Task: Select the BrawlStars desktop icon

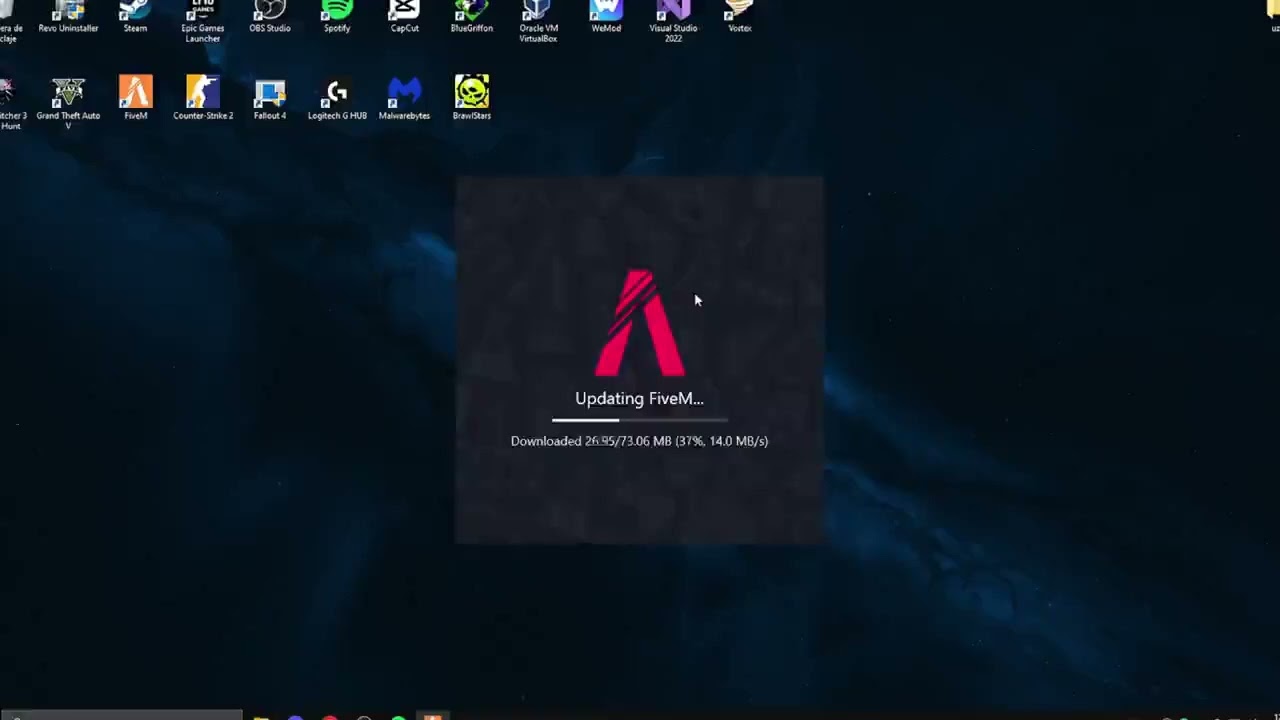Action: [x=471, y=98]
